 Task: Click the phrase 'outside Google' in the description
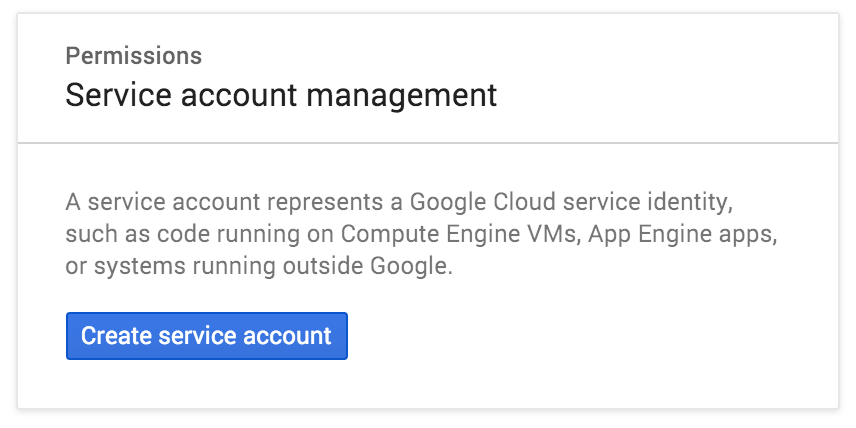coord(366,268)
